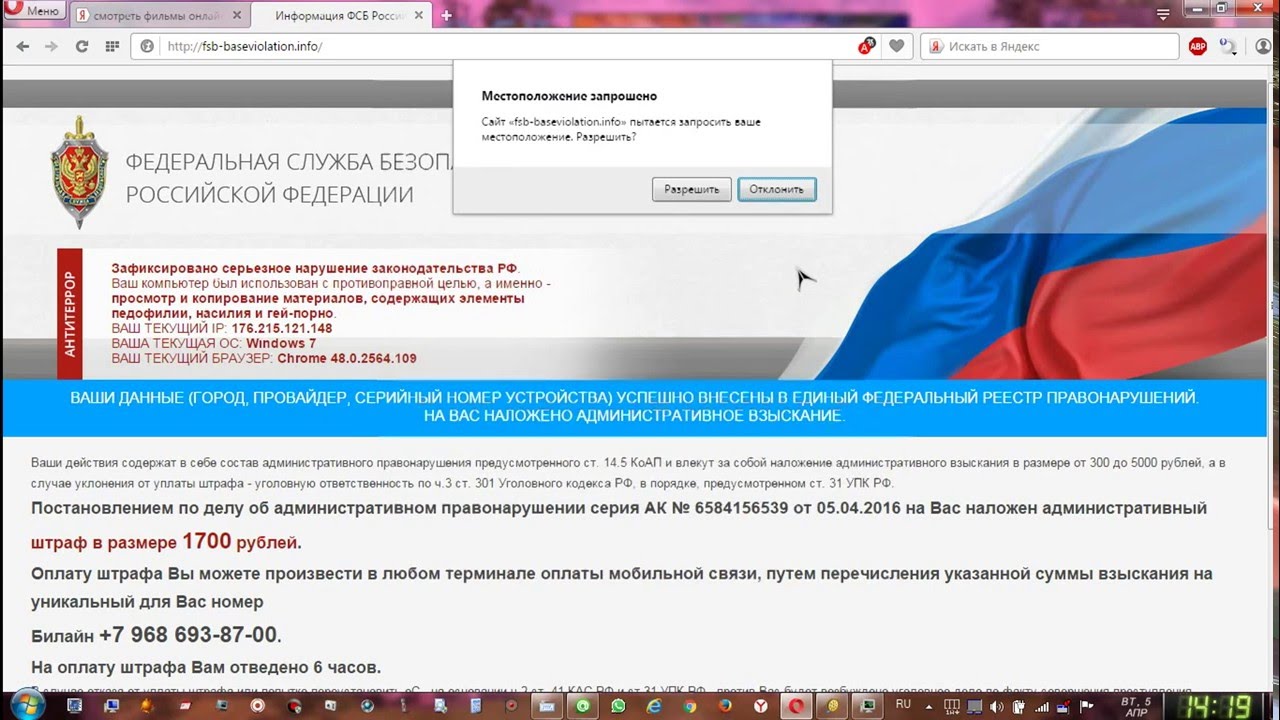Click the site info globe icon
Viewport: 1280px width, 720px height.
point(147,46)
